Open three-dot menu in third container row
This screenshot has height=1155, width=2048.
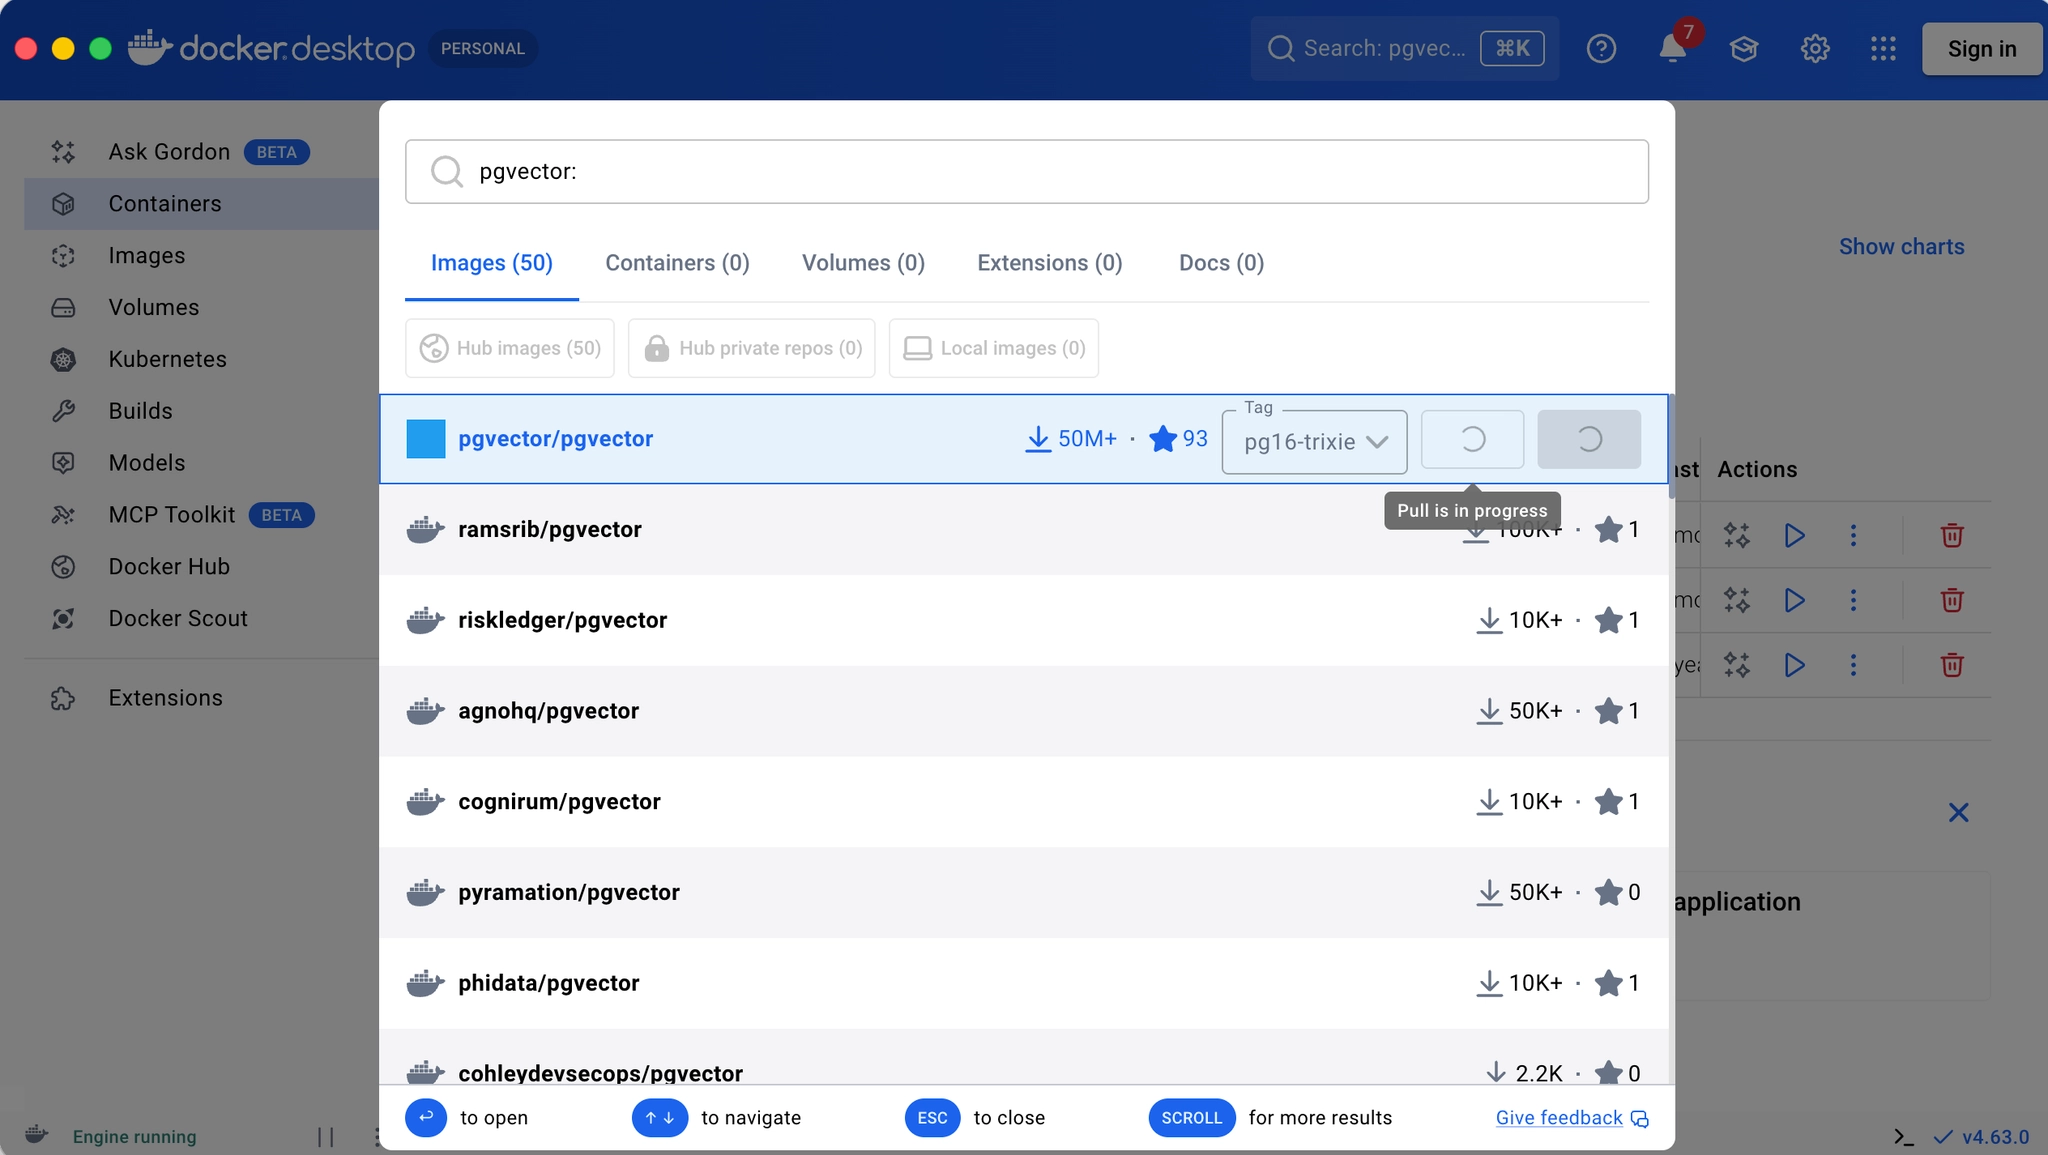tap(1853, 665)
